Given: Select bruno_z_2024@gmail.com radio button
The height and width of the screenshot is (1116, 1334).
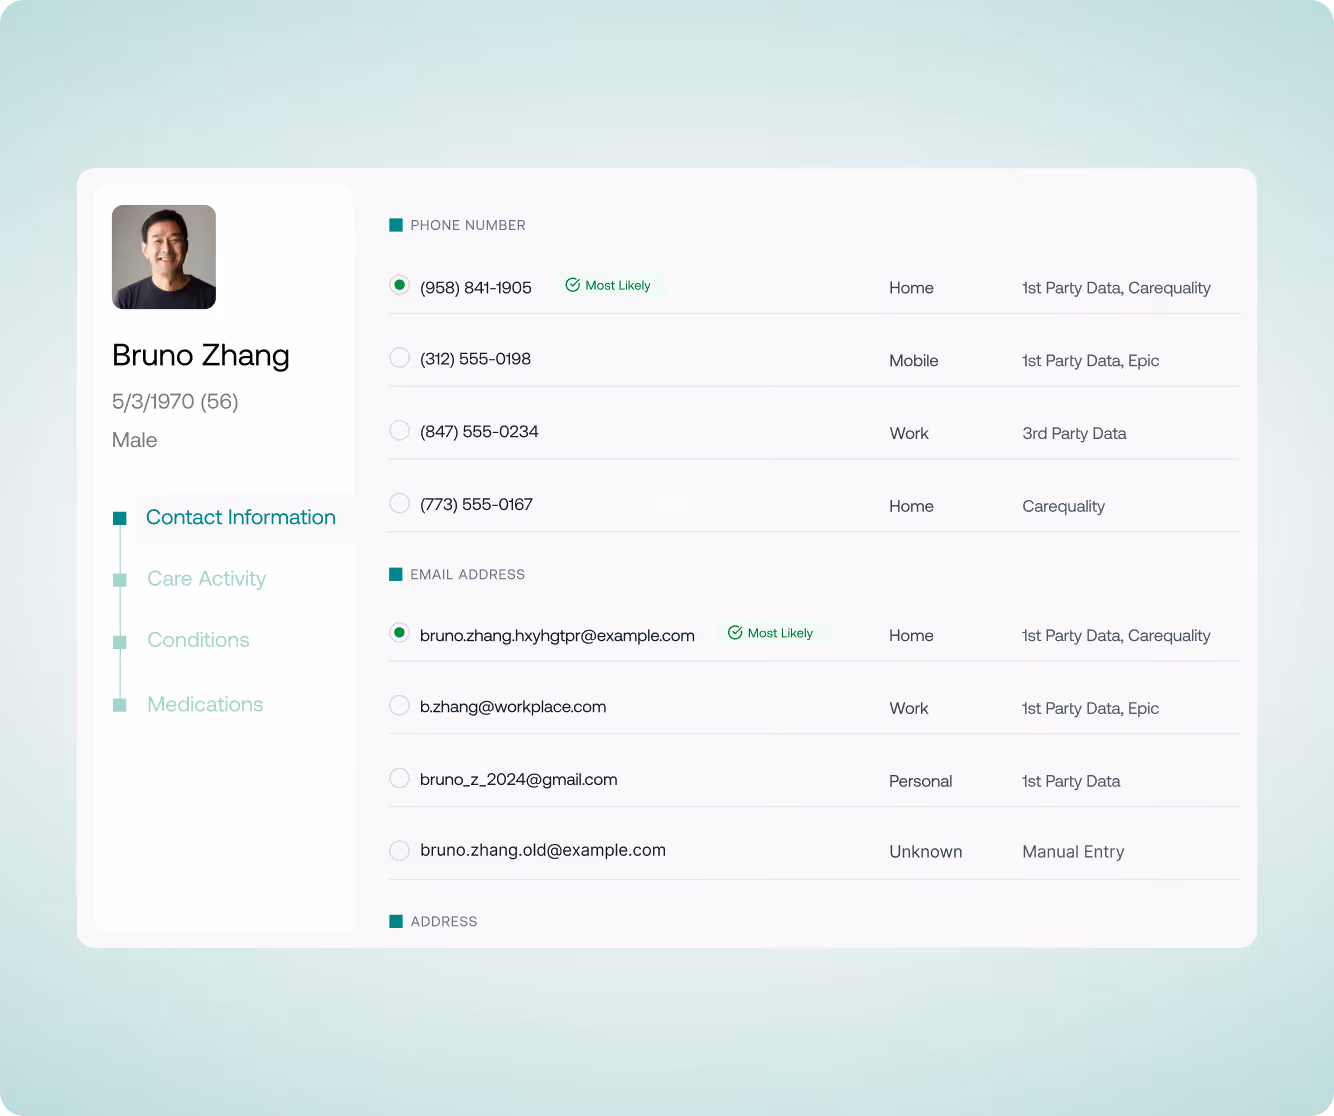Looking at the screenshot, I should click(399, 778).
